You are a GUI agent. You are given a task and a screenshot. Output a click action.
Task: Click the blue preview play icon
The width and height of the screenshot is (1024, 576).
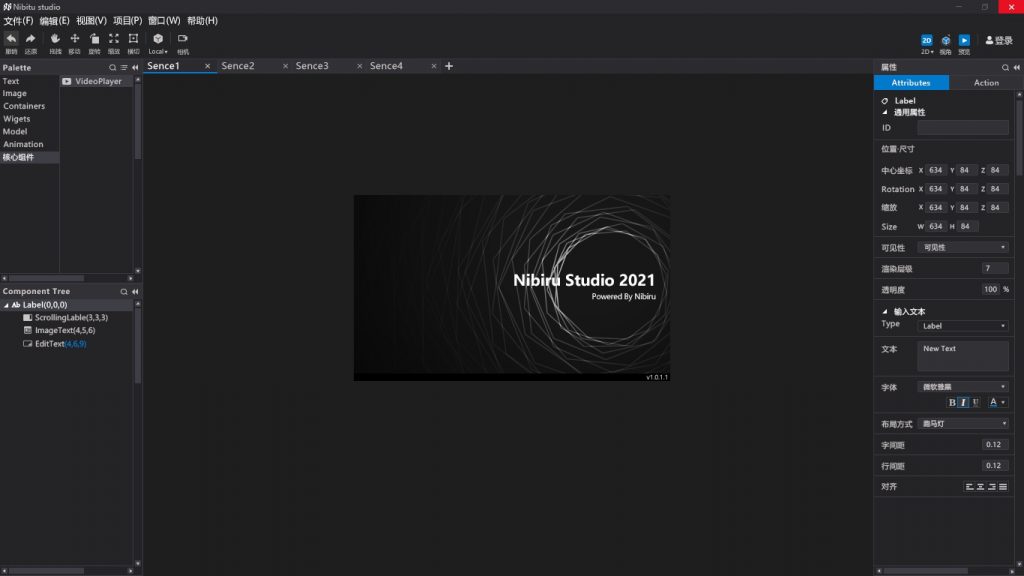pyautogui.click(x=964, y=40)
